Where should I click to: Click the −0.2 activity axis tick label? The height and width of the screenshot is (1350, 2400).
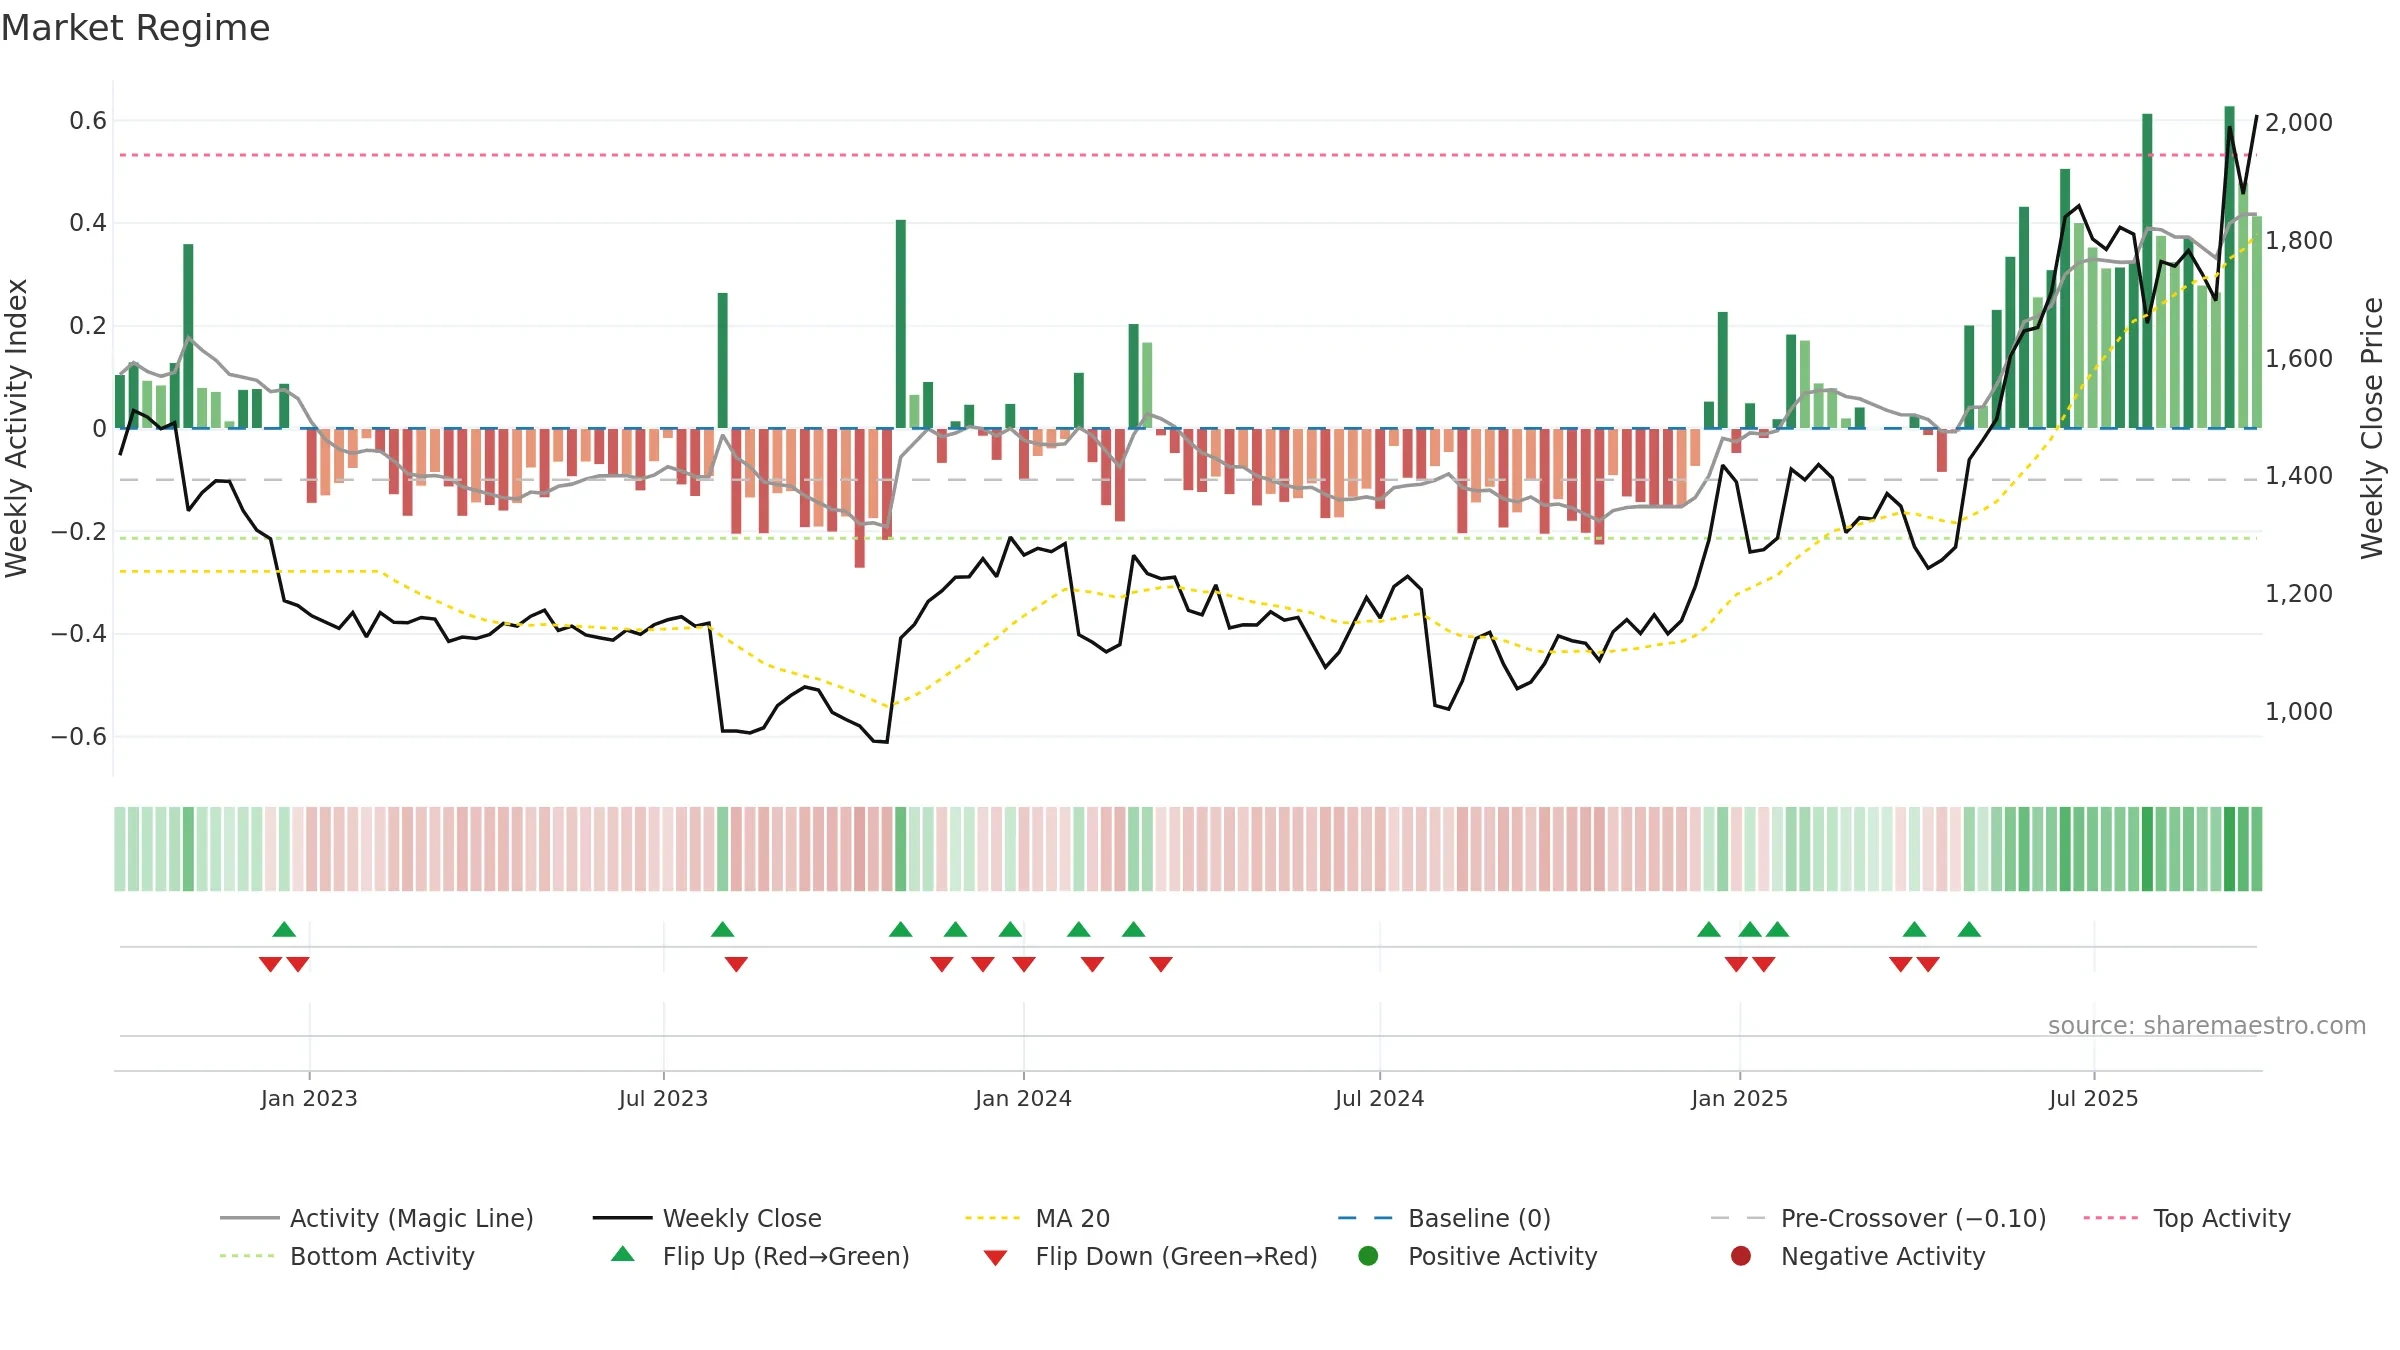coord(79,531)
